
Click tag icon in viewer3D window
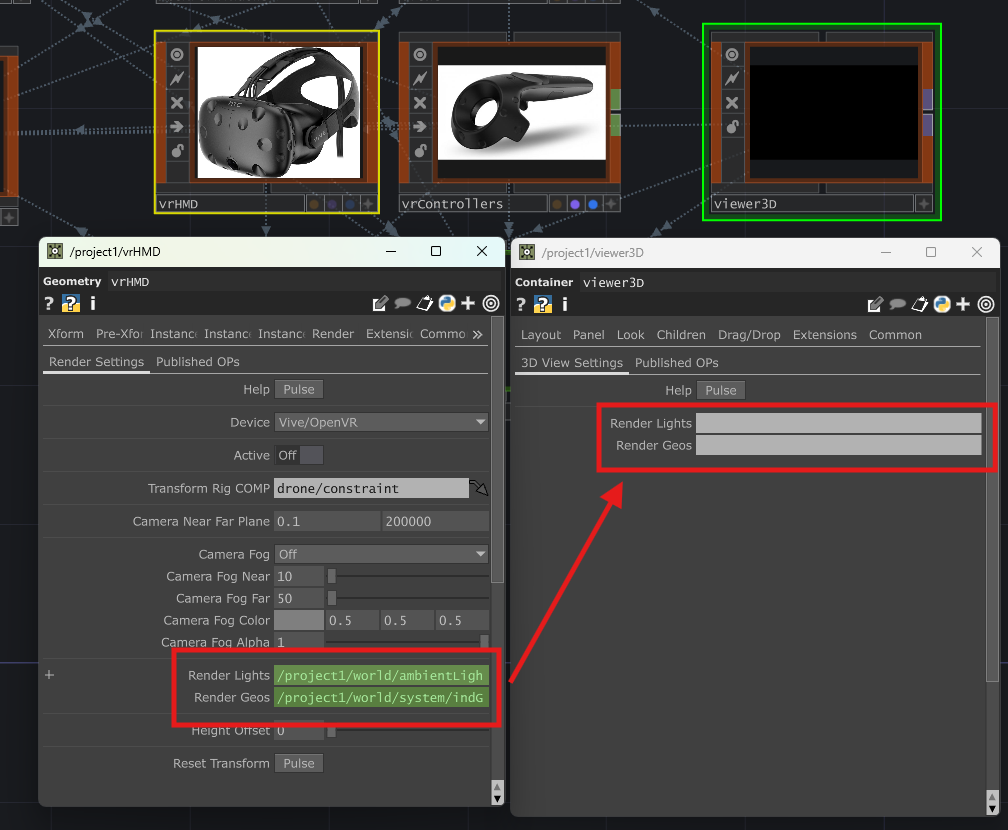click(920, 305)
